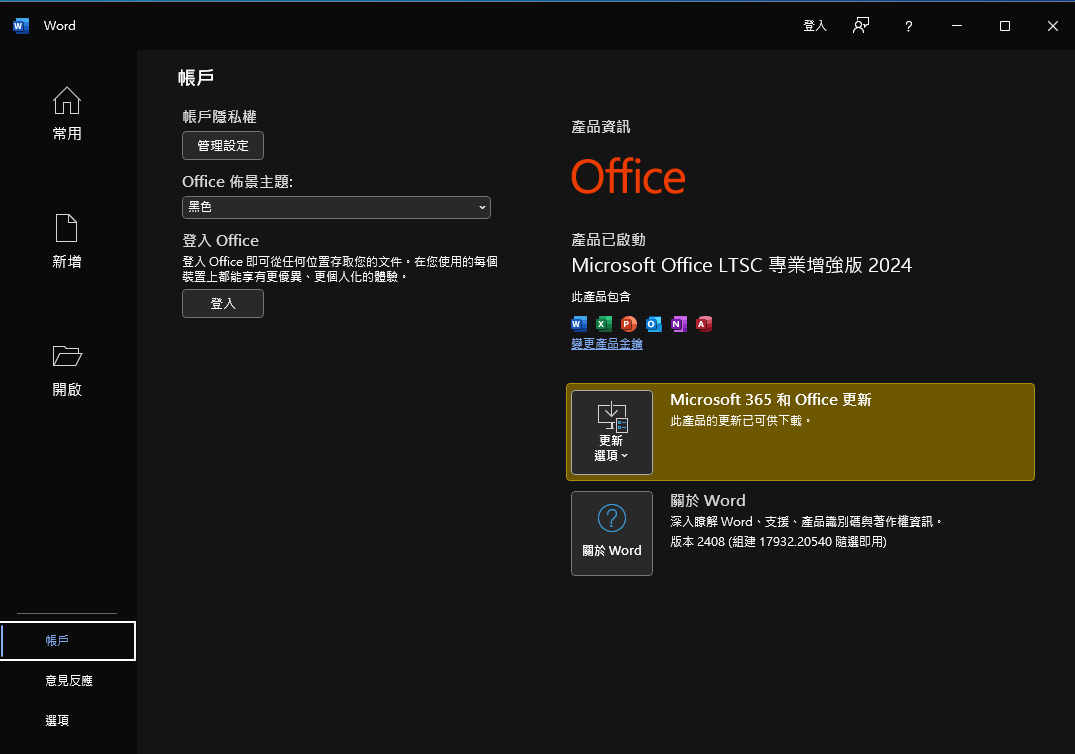The height and width of the screenshot is (754, 1075).
Task: Click the Open (開啟) folder icon
Action: 67,356
